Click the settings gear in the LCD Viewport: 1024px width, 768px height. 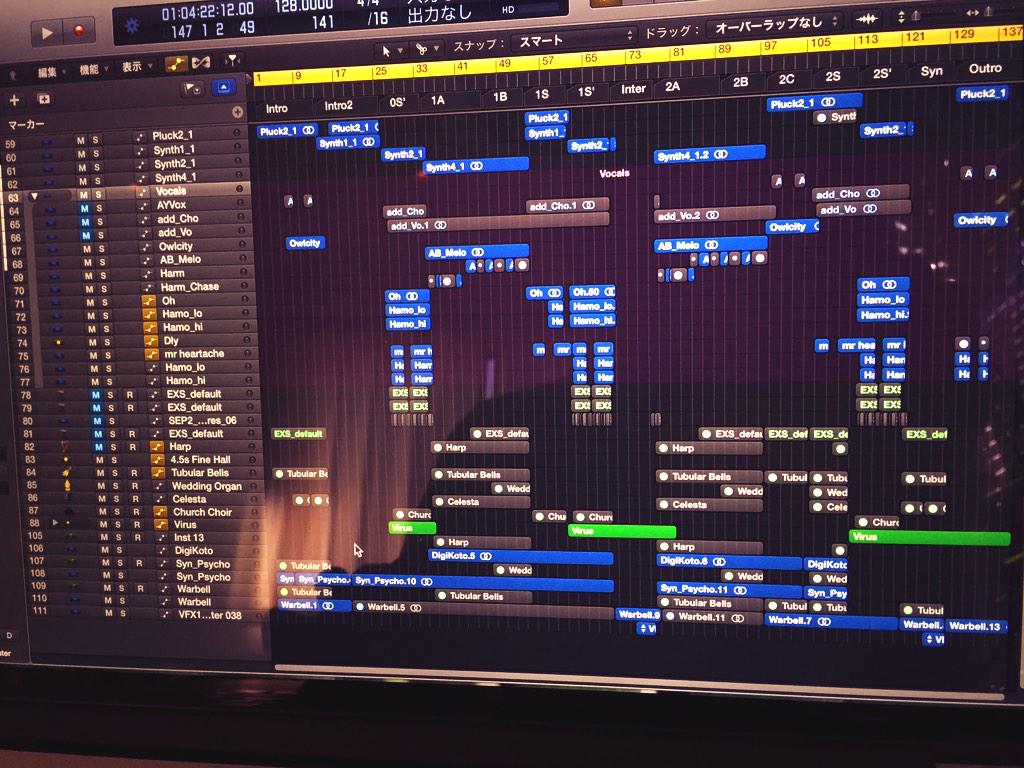click(131, 26)
